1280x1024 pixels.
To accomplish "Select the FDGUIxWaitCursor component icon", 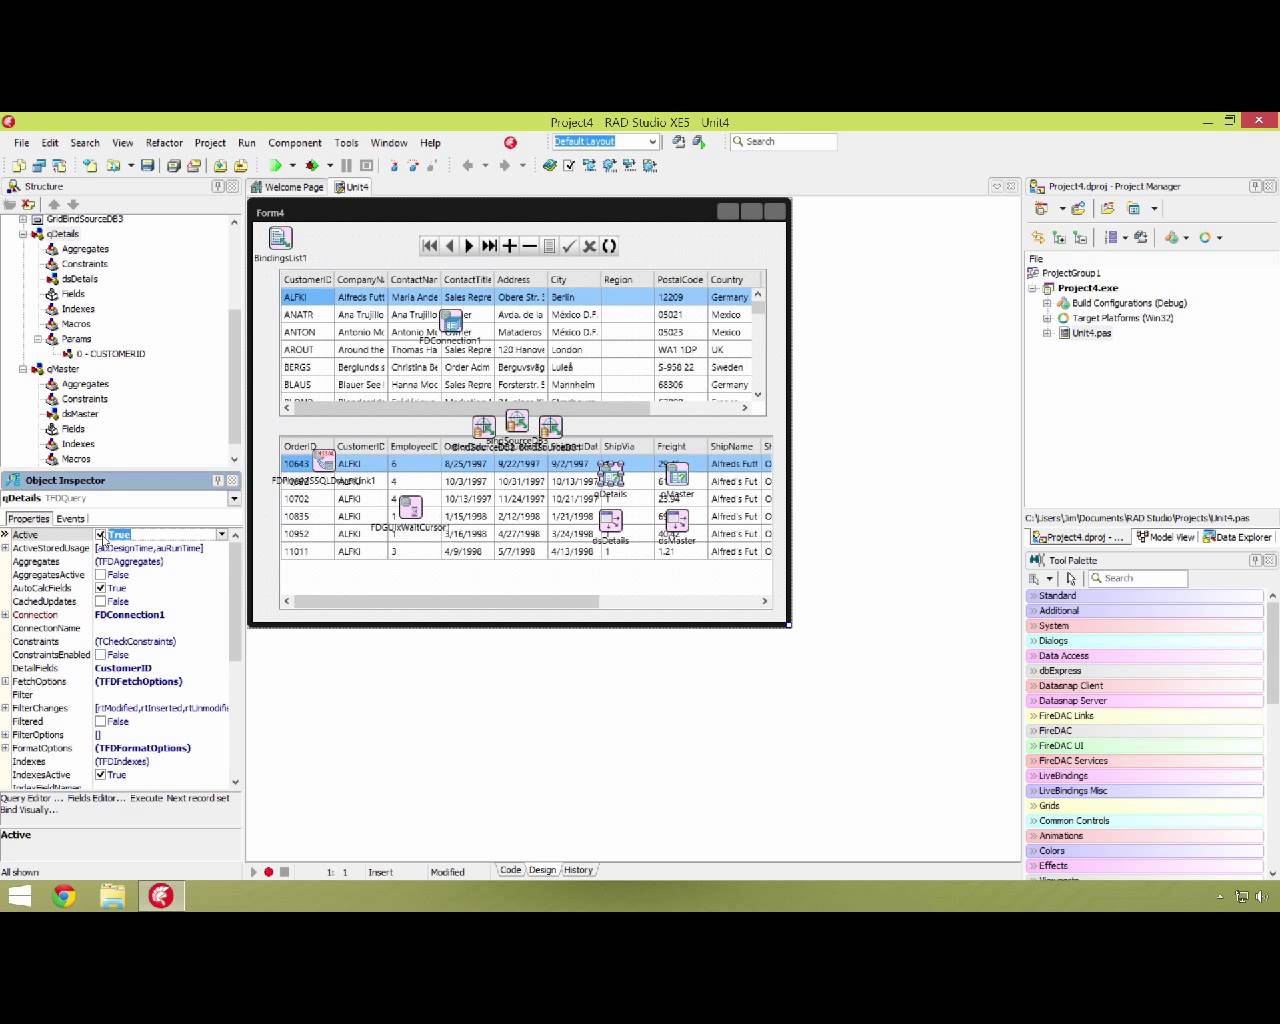I will (x=410, y=507).
